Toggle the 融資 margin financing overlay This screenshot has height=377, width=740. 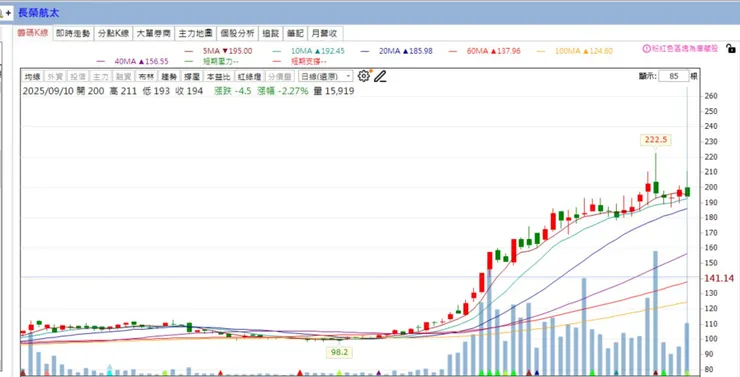123,76
